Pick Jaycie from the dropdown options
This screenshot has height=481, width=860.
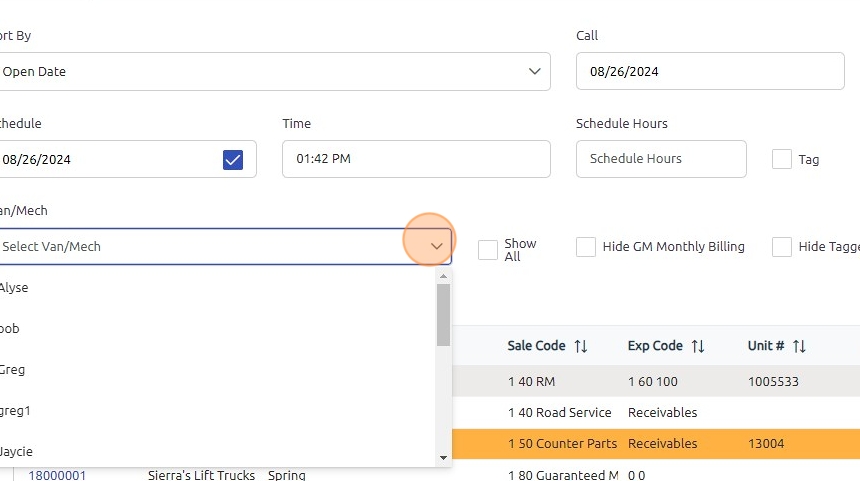pyautogui.click(x=16, y=452)
